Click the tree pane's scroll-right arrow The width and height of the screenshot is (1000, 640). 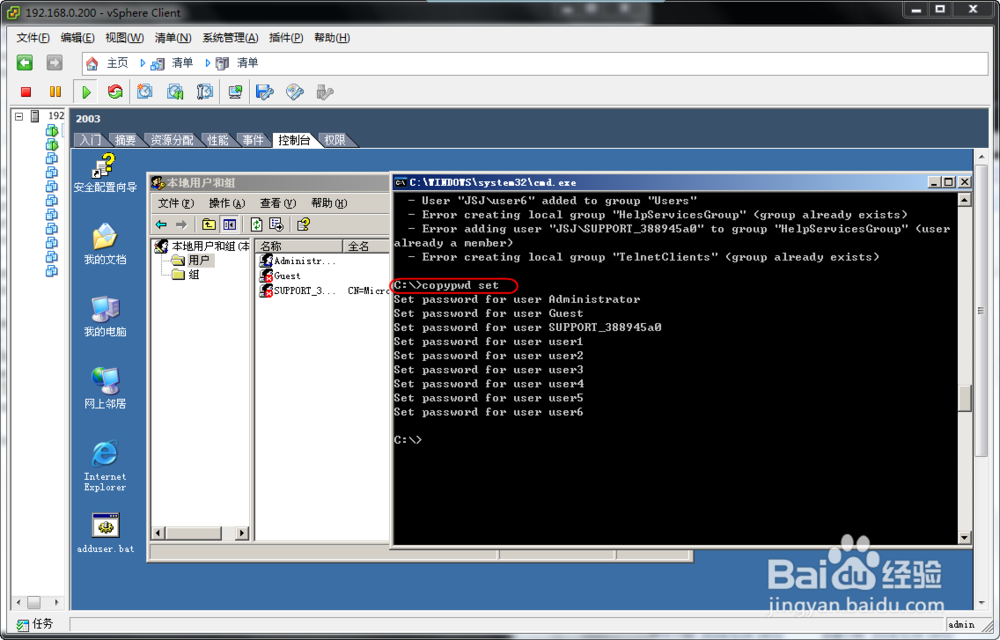pyautogui.click(x=242, y=533)
